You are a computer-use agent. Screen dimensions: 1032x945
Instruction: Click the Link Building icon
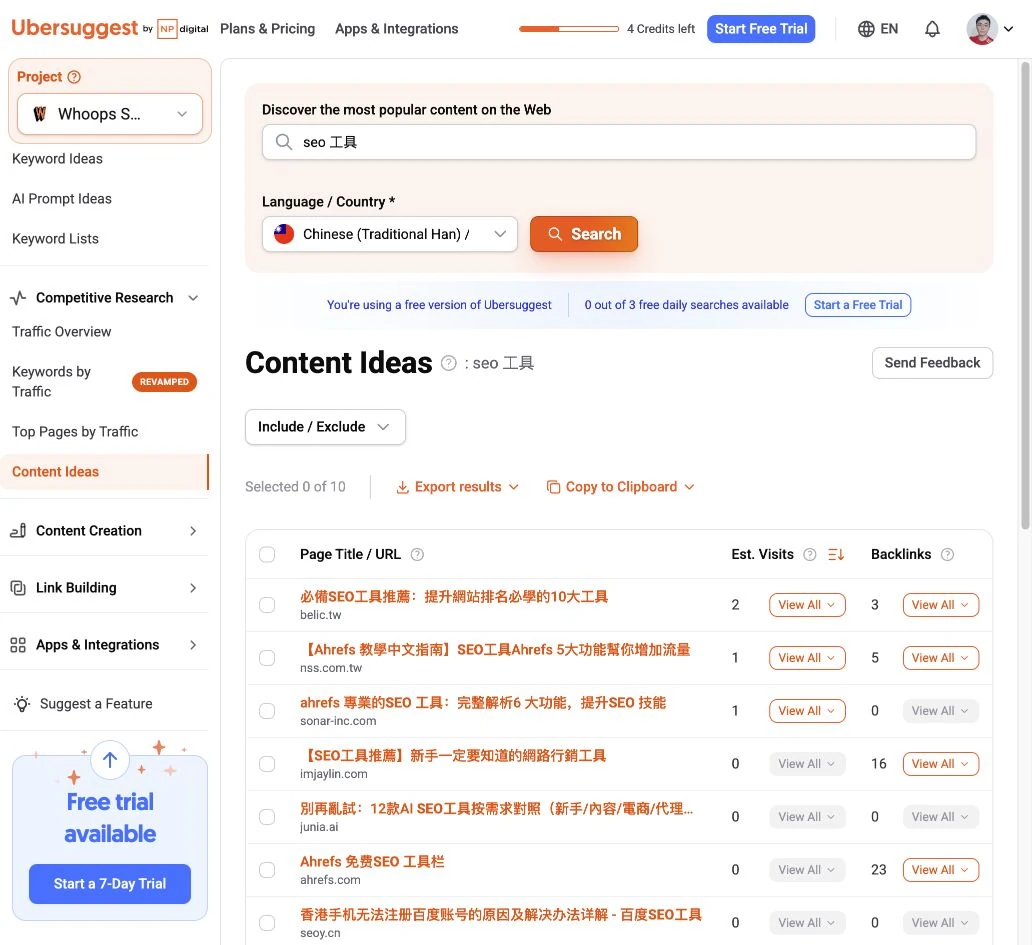tap(18, 588)
